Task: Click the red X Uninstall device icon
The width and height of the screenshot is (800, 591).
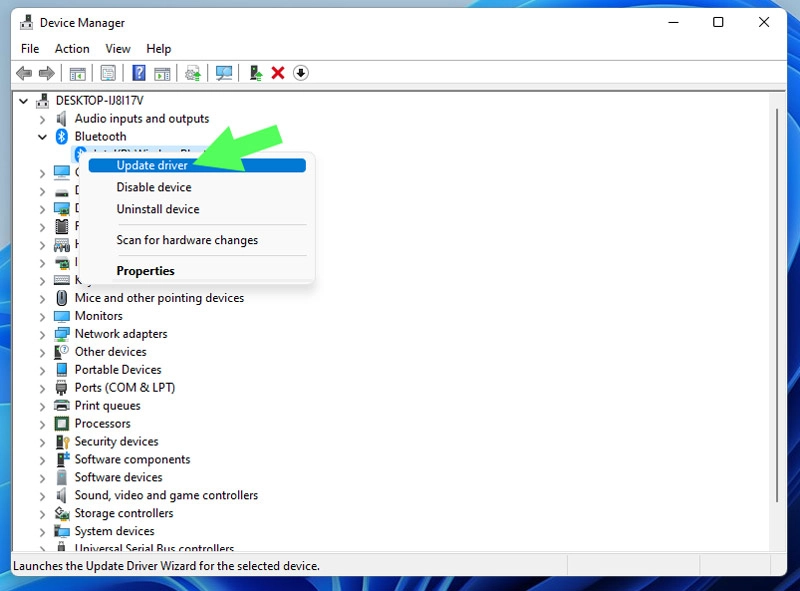Action: coord(278,73)
